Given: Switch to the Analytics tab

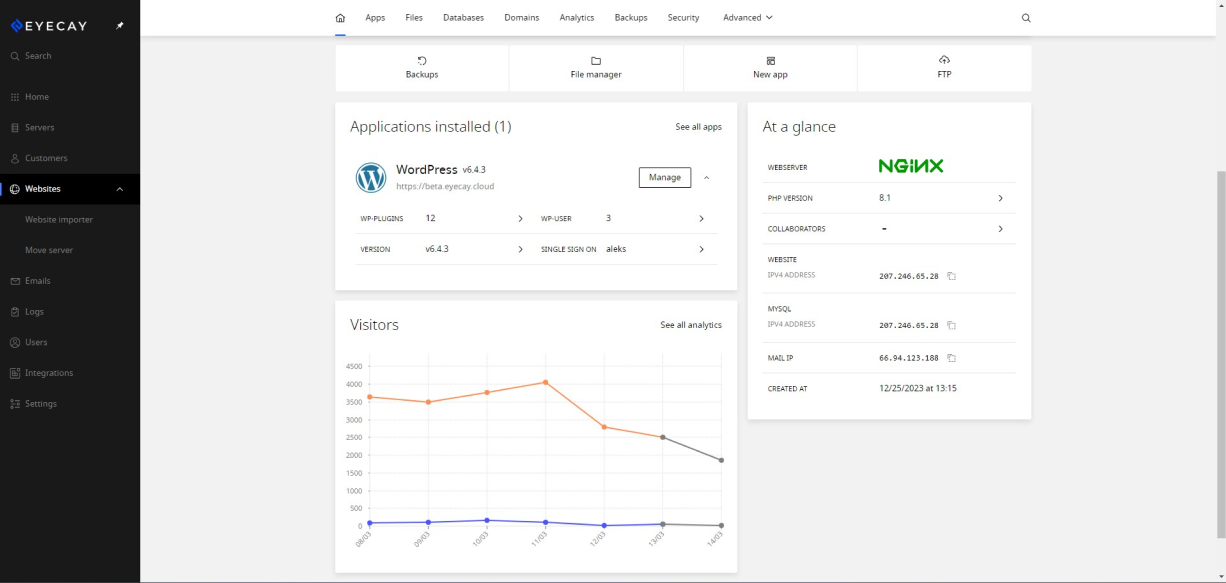Looking at the screenshot, I should pos(577,18).
